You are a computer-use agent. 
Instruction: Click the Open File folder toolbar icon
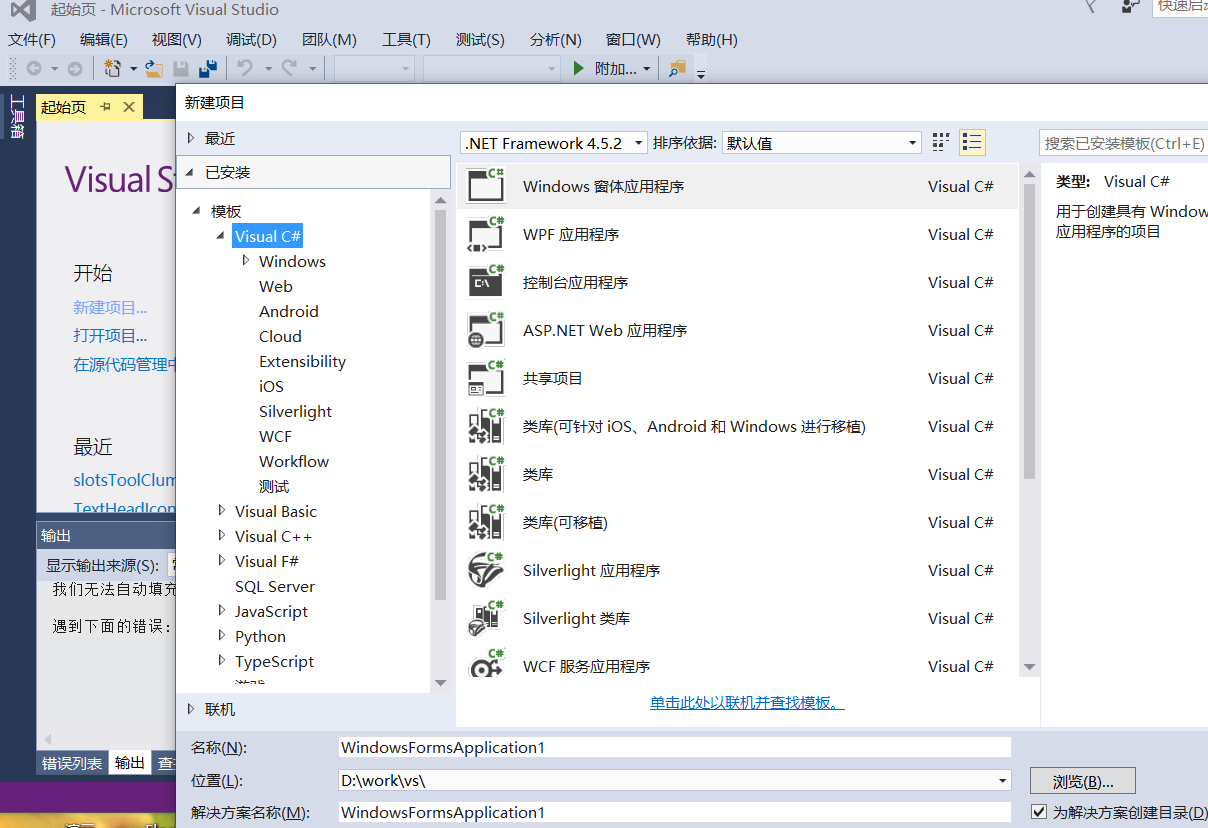coord(154,68)
